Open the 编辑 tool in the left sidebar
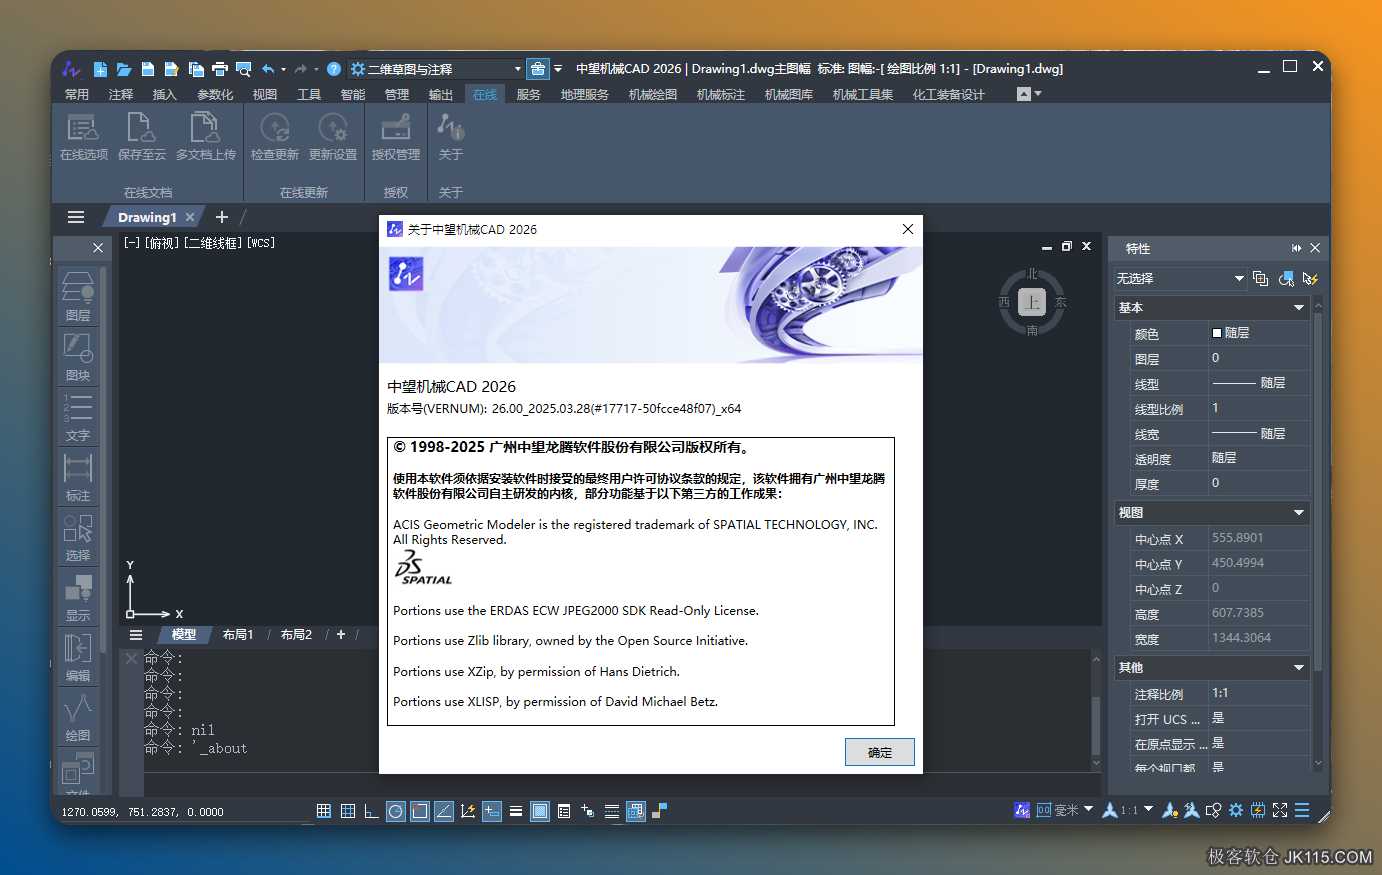Screen dimensions: 1382x875 point(78,656)
